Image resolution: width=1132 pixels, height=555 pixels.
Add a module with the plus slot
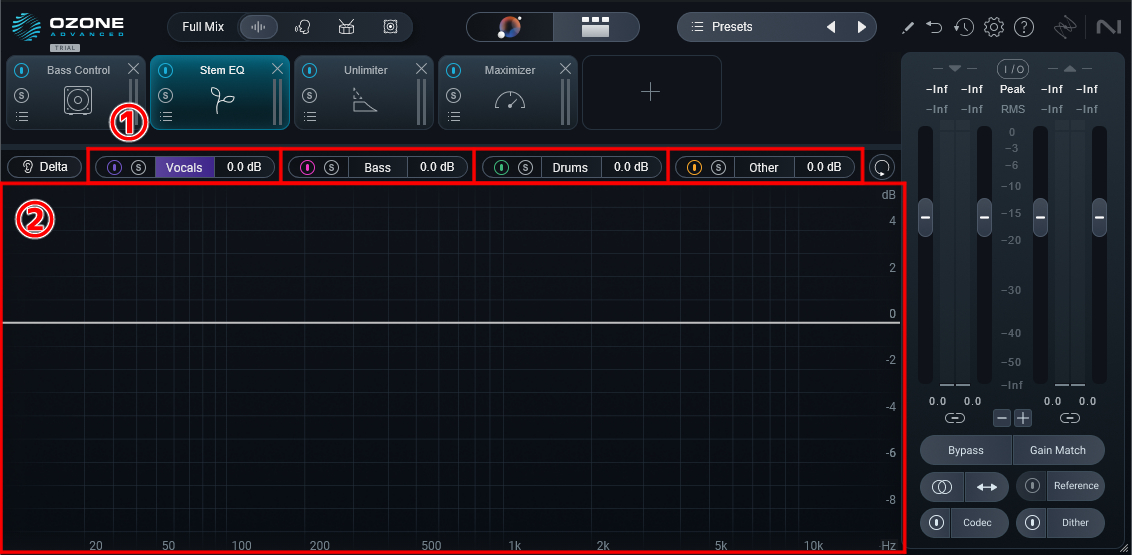(651, 92)
